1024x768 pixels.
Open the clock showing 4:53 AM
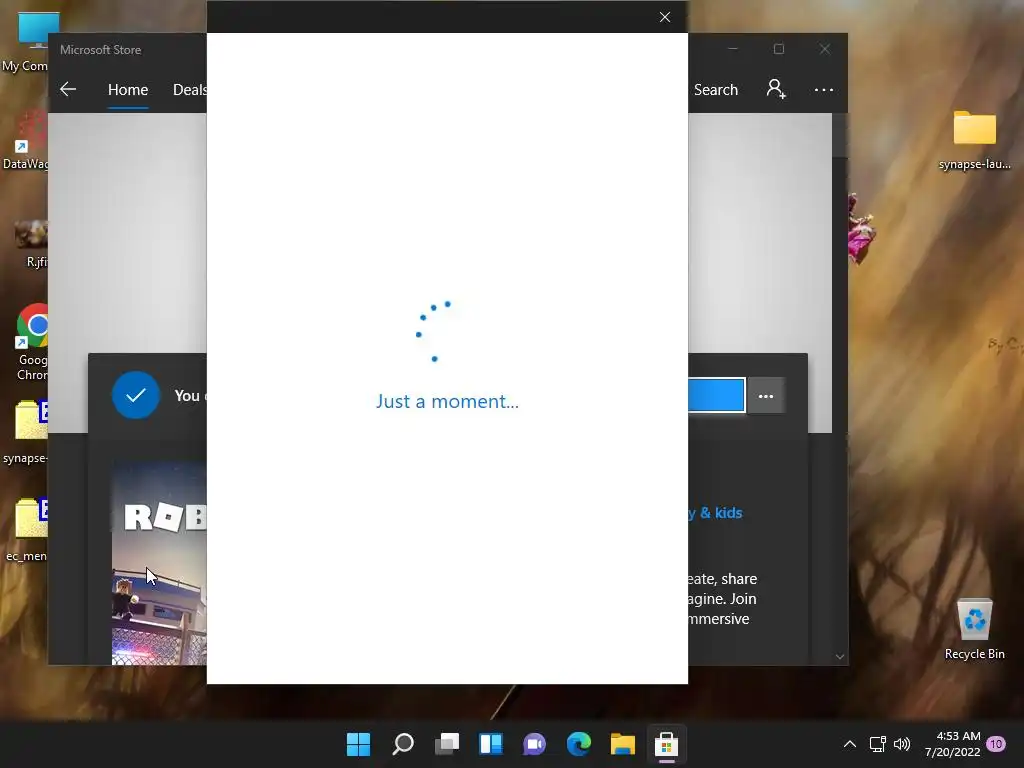(x=952, y=744)
